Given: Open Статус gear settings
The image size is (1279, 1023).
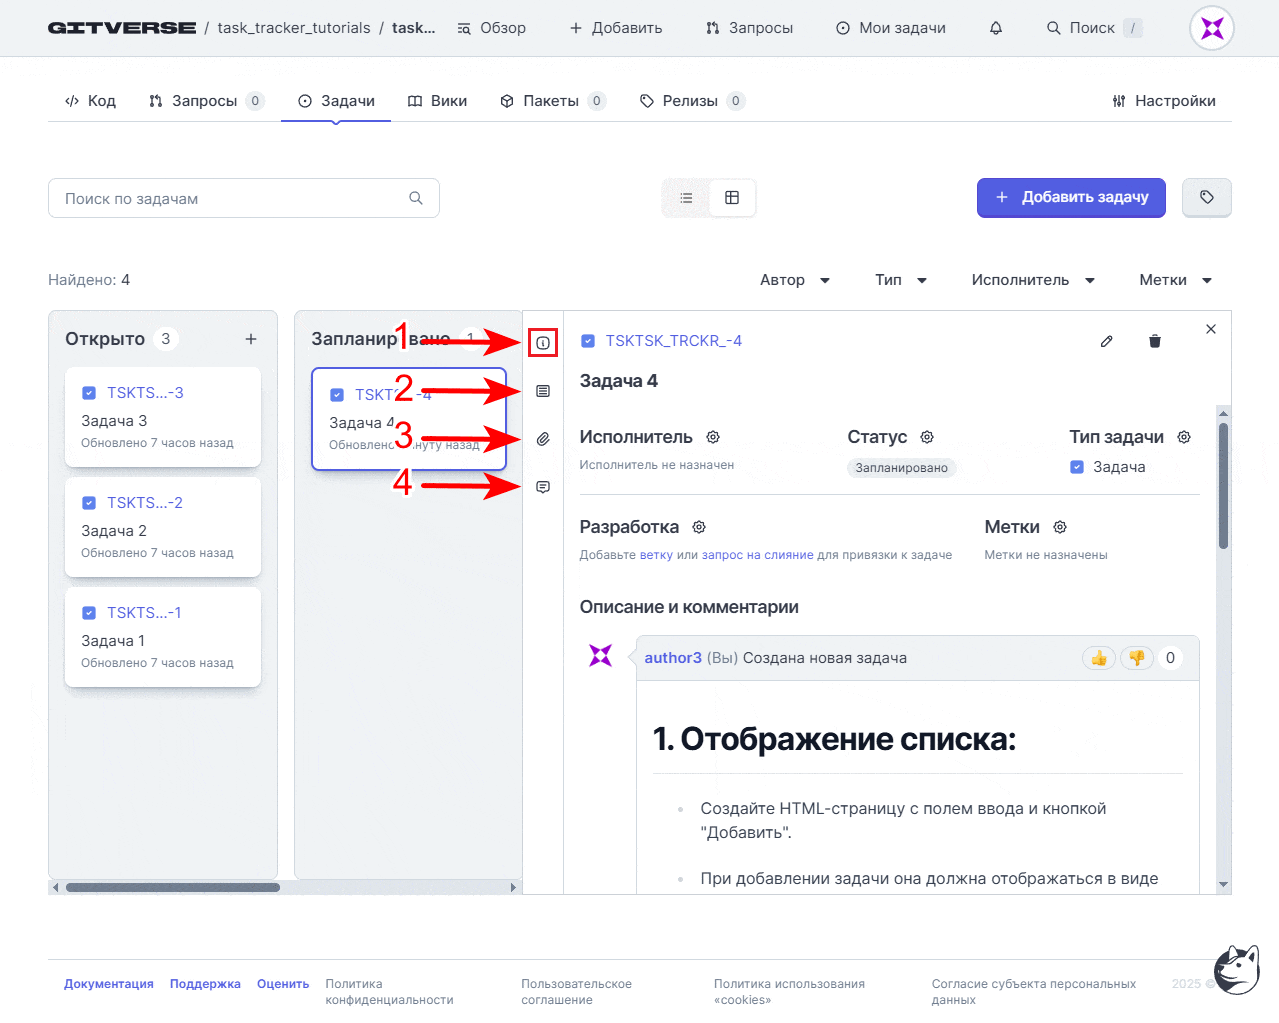Looking at the screenshot, I should [927, 437].
